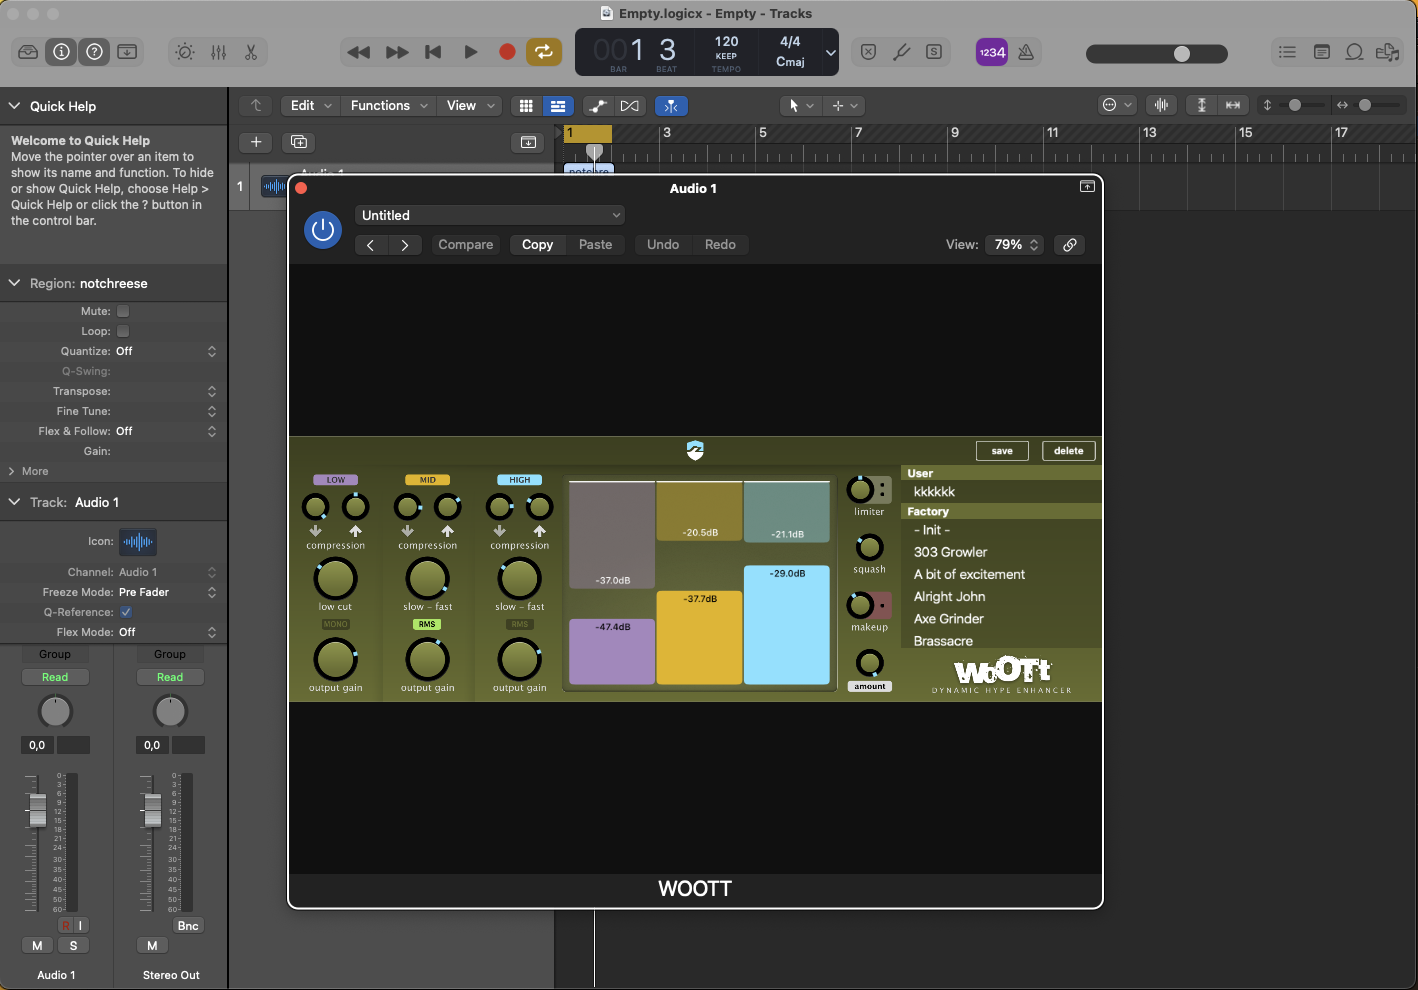1418x990 pixels.
Task: Open the Pointer tool left-click menu
Action: [802, 106]
